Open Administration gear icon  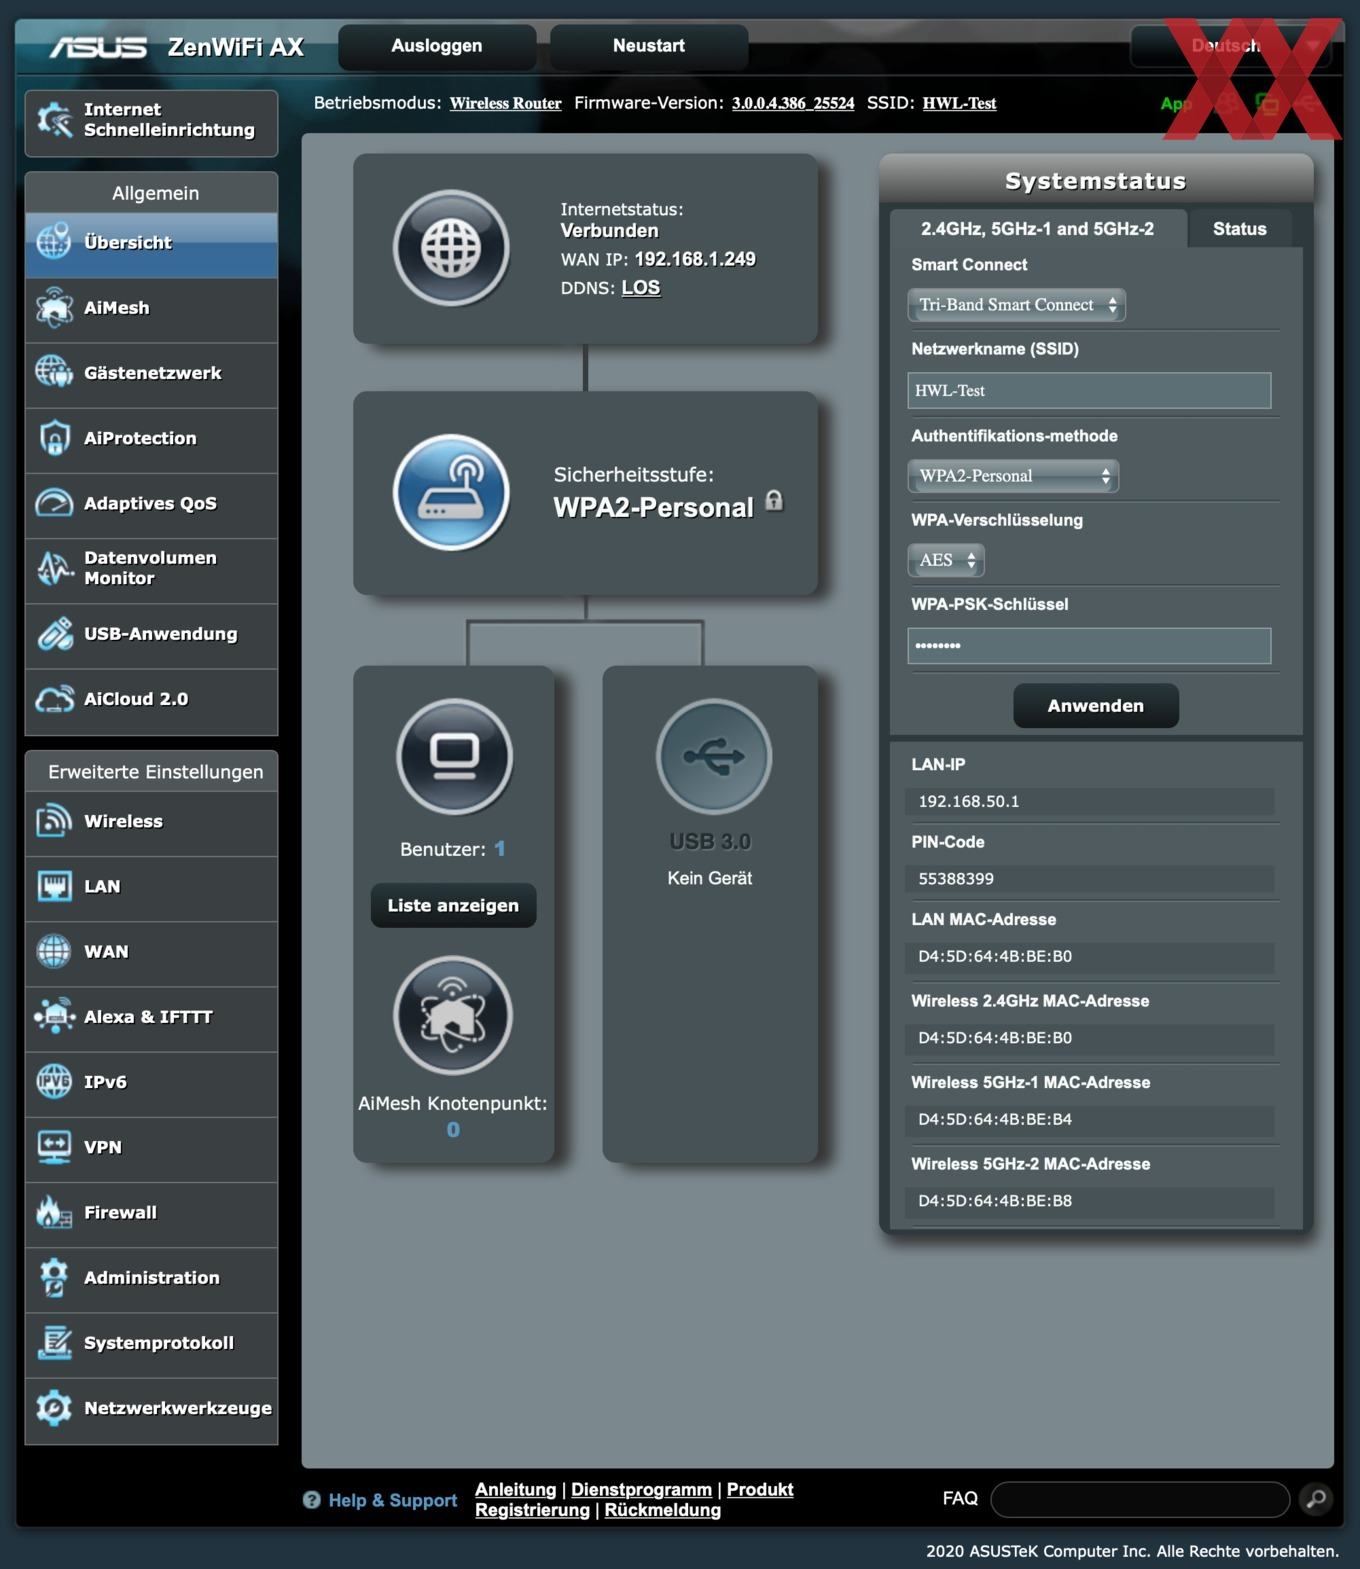pos(54,1277)
